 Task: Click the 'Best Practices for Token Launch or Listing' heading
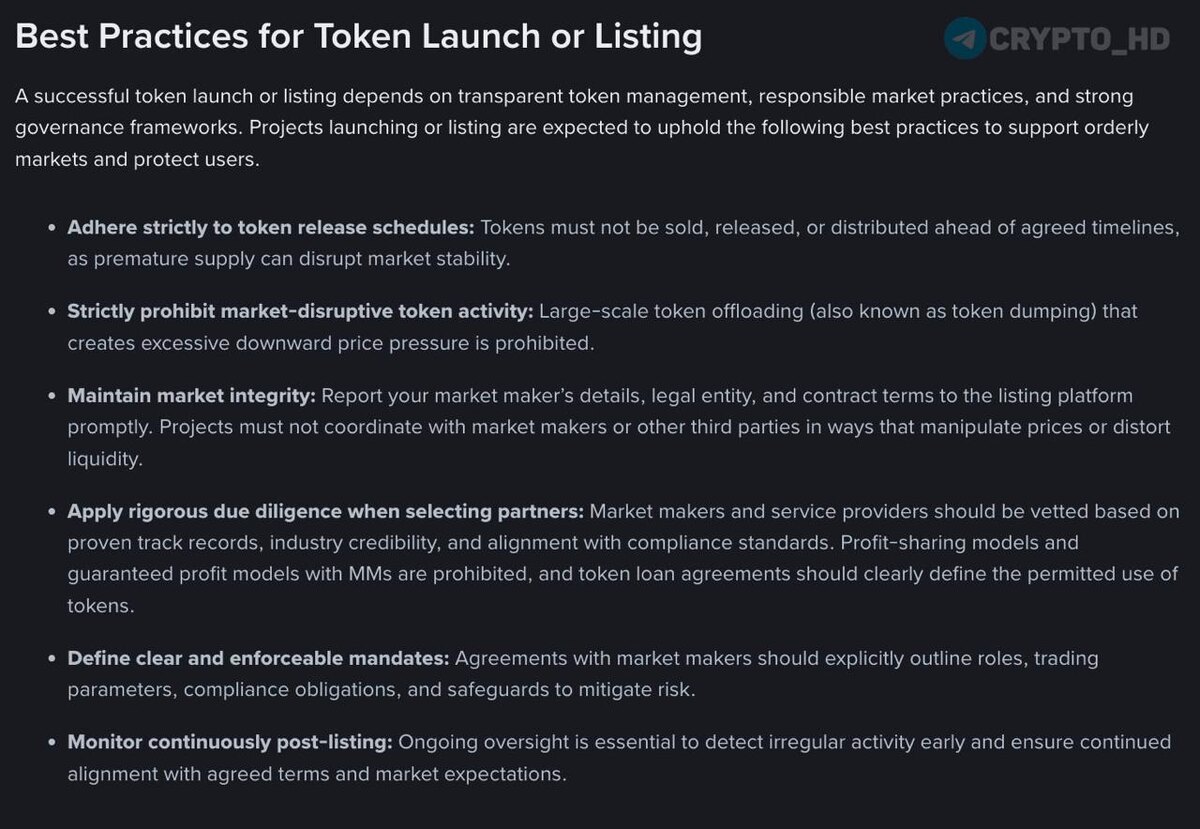pyautogui.click(x=359, y=37)
